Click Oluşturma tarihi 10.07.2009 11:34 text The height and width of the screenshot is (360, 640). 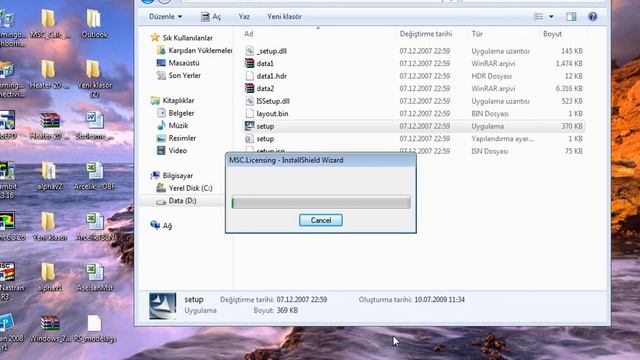click(411, 300)
